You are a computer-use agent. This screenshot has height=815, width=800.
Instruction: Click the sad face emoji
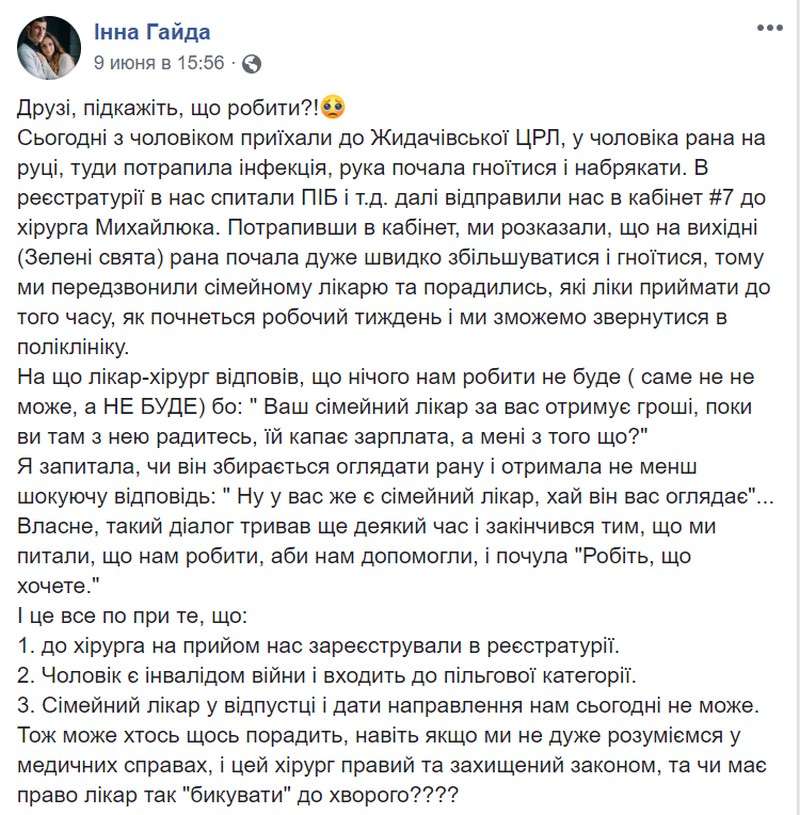click(334, 107)
